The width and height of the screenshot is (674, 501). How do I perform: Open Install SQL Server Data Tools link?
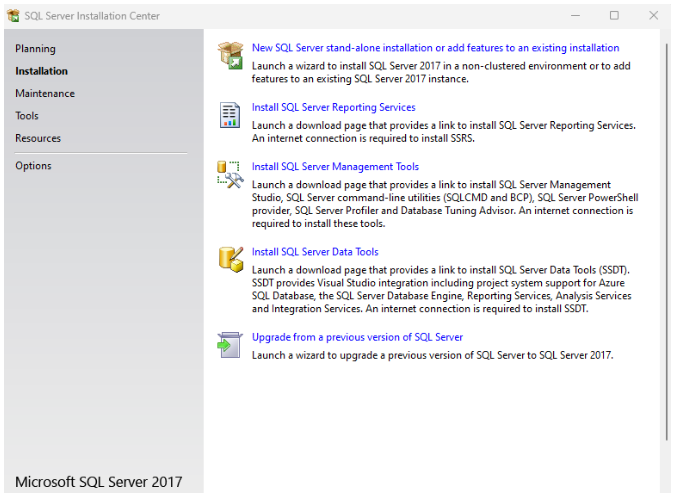click(x=315, y=251)
